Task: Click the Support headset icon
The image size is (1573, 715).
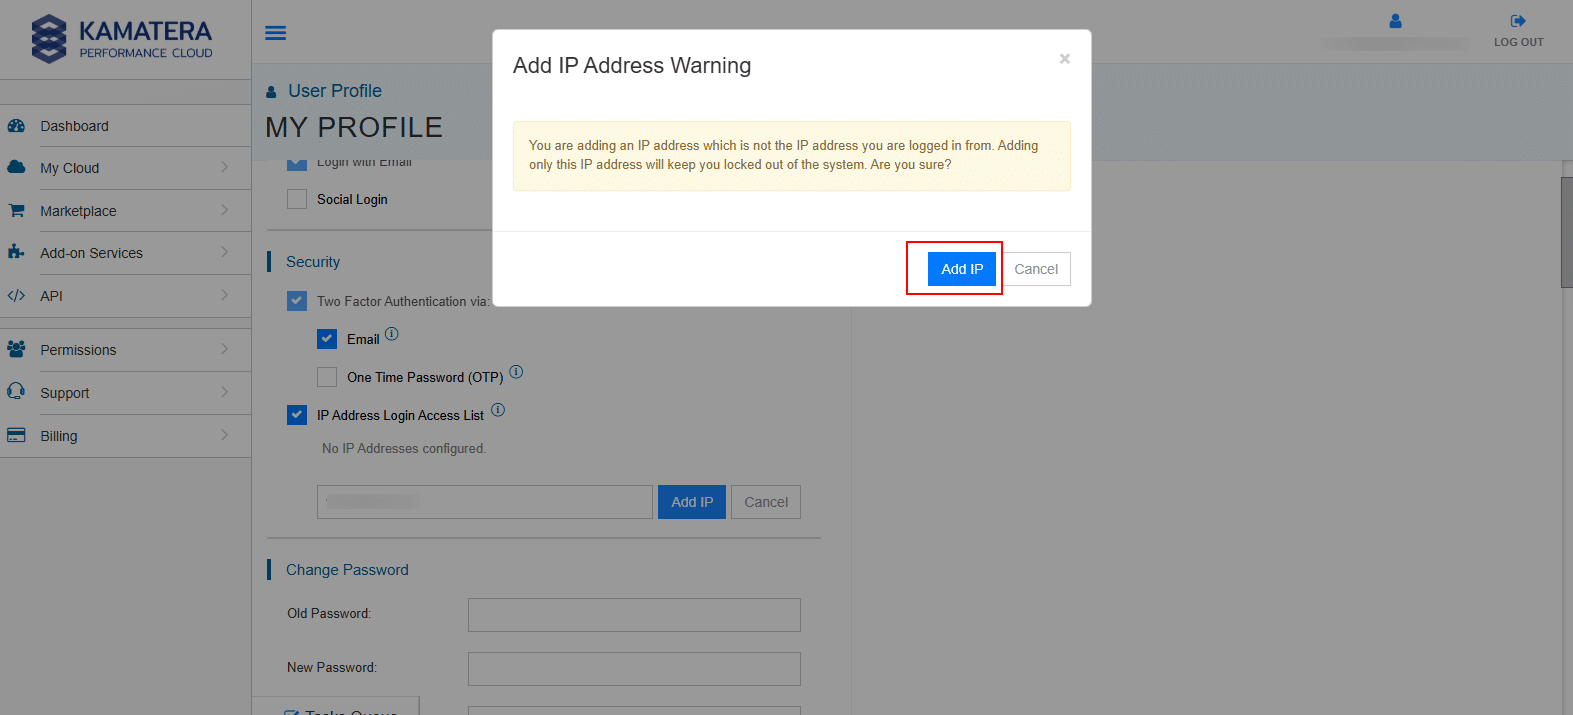Action: pos(16,392)
